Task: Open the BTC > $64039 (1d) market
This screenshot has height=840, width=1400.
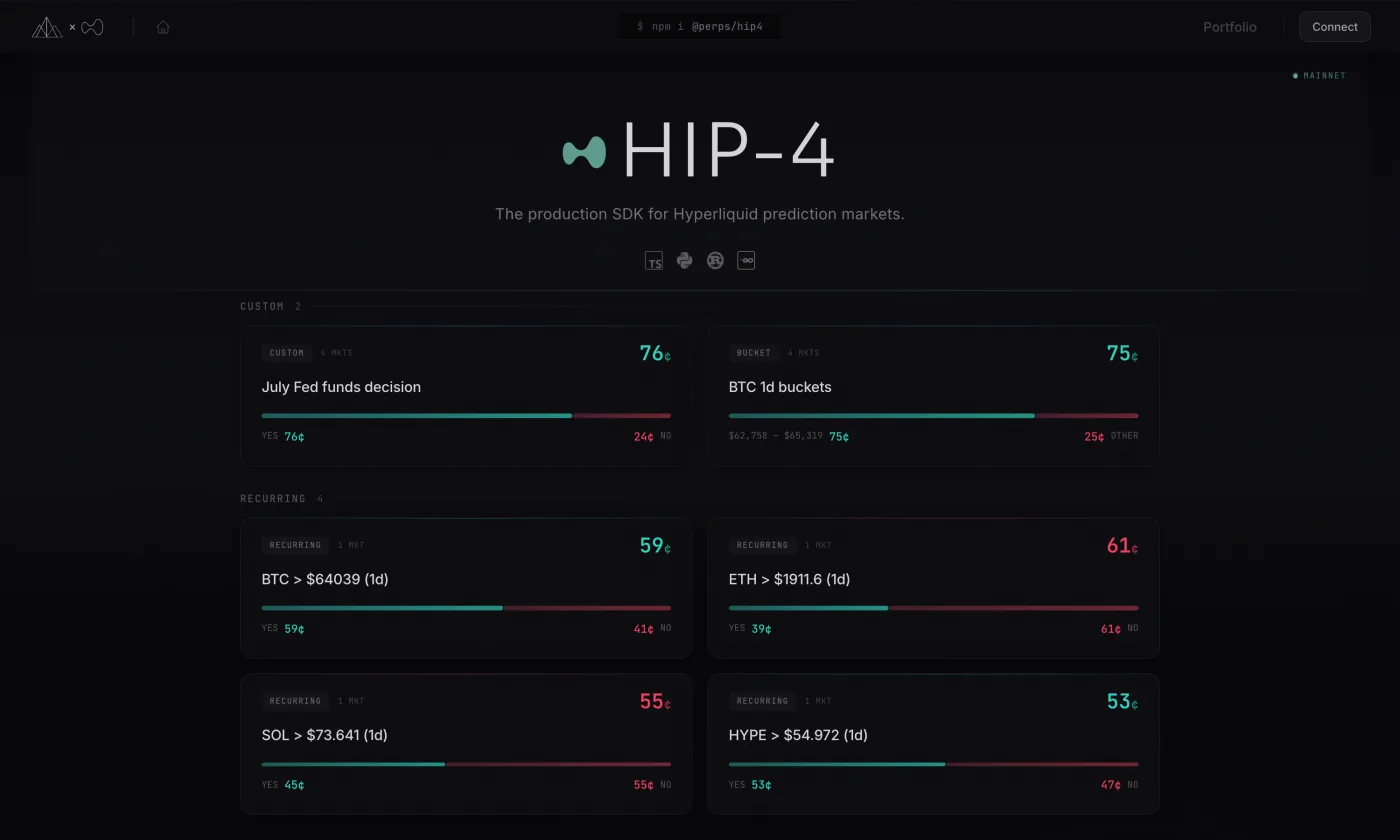Action: (466, 588)
